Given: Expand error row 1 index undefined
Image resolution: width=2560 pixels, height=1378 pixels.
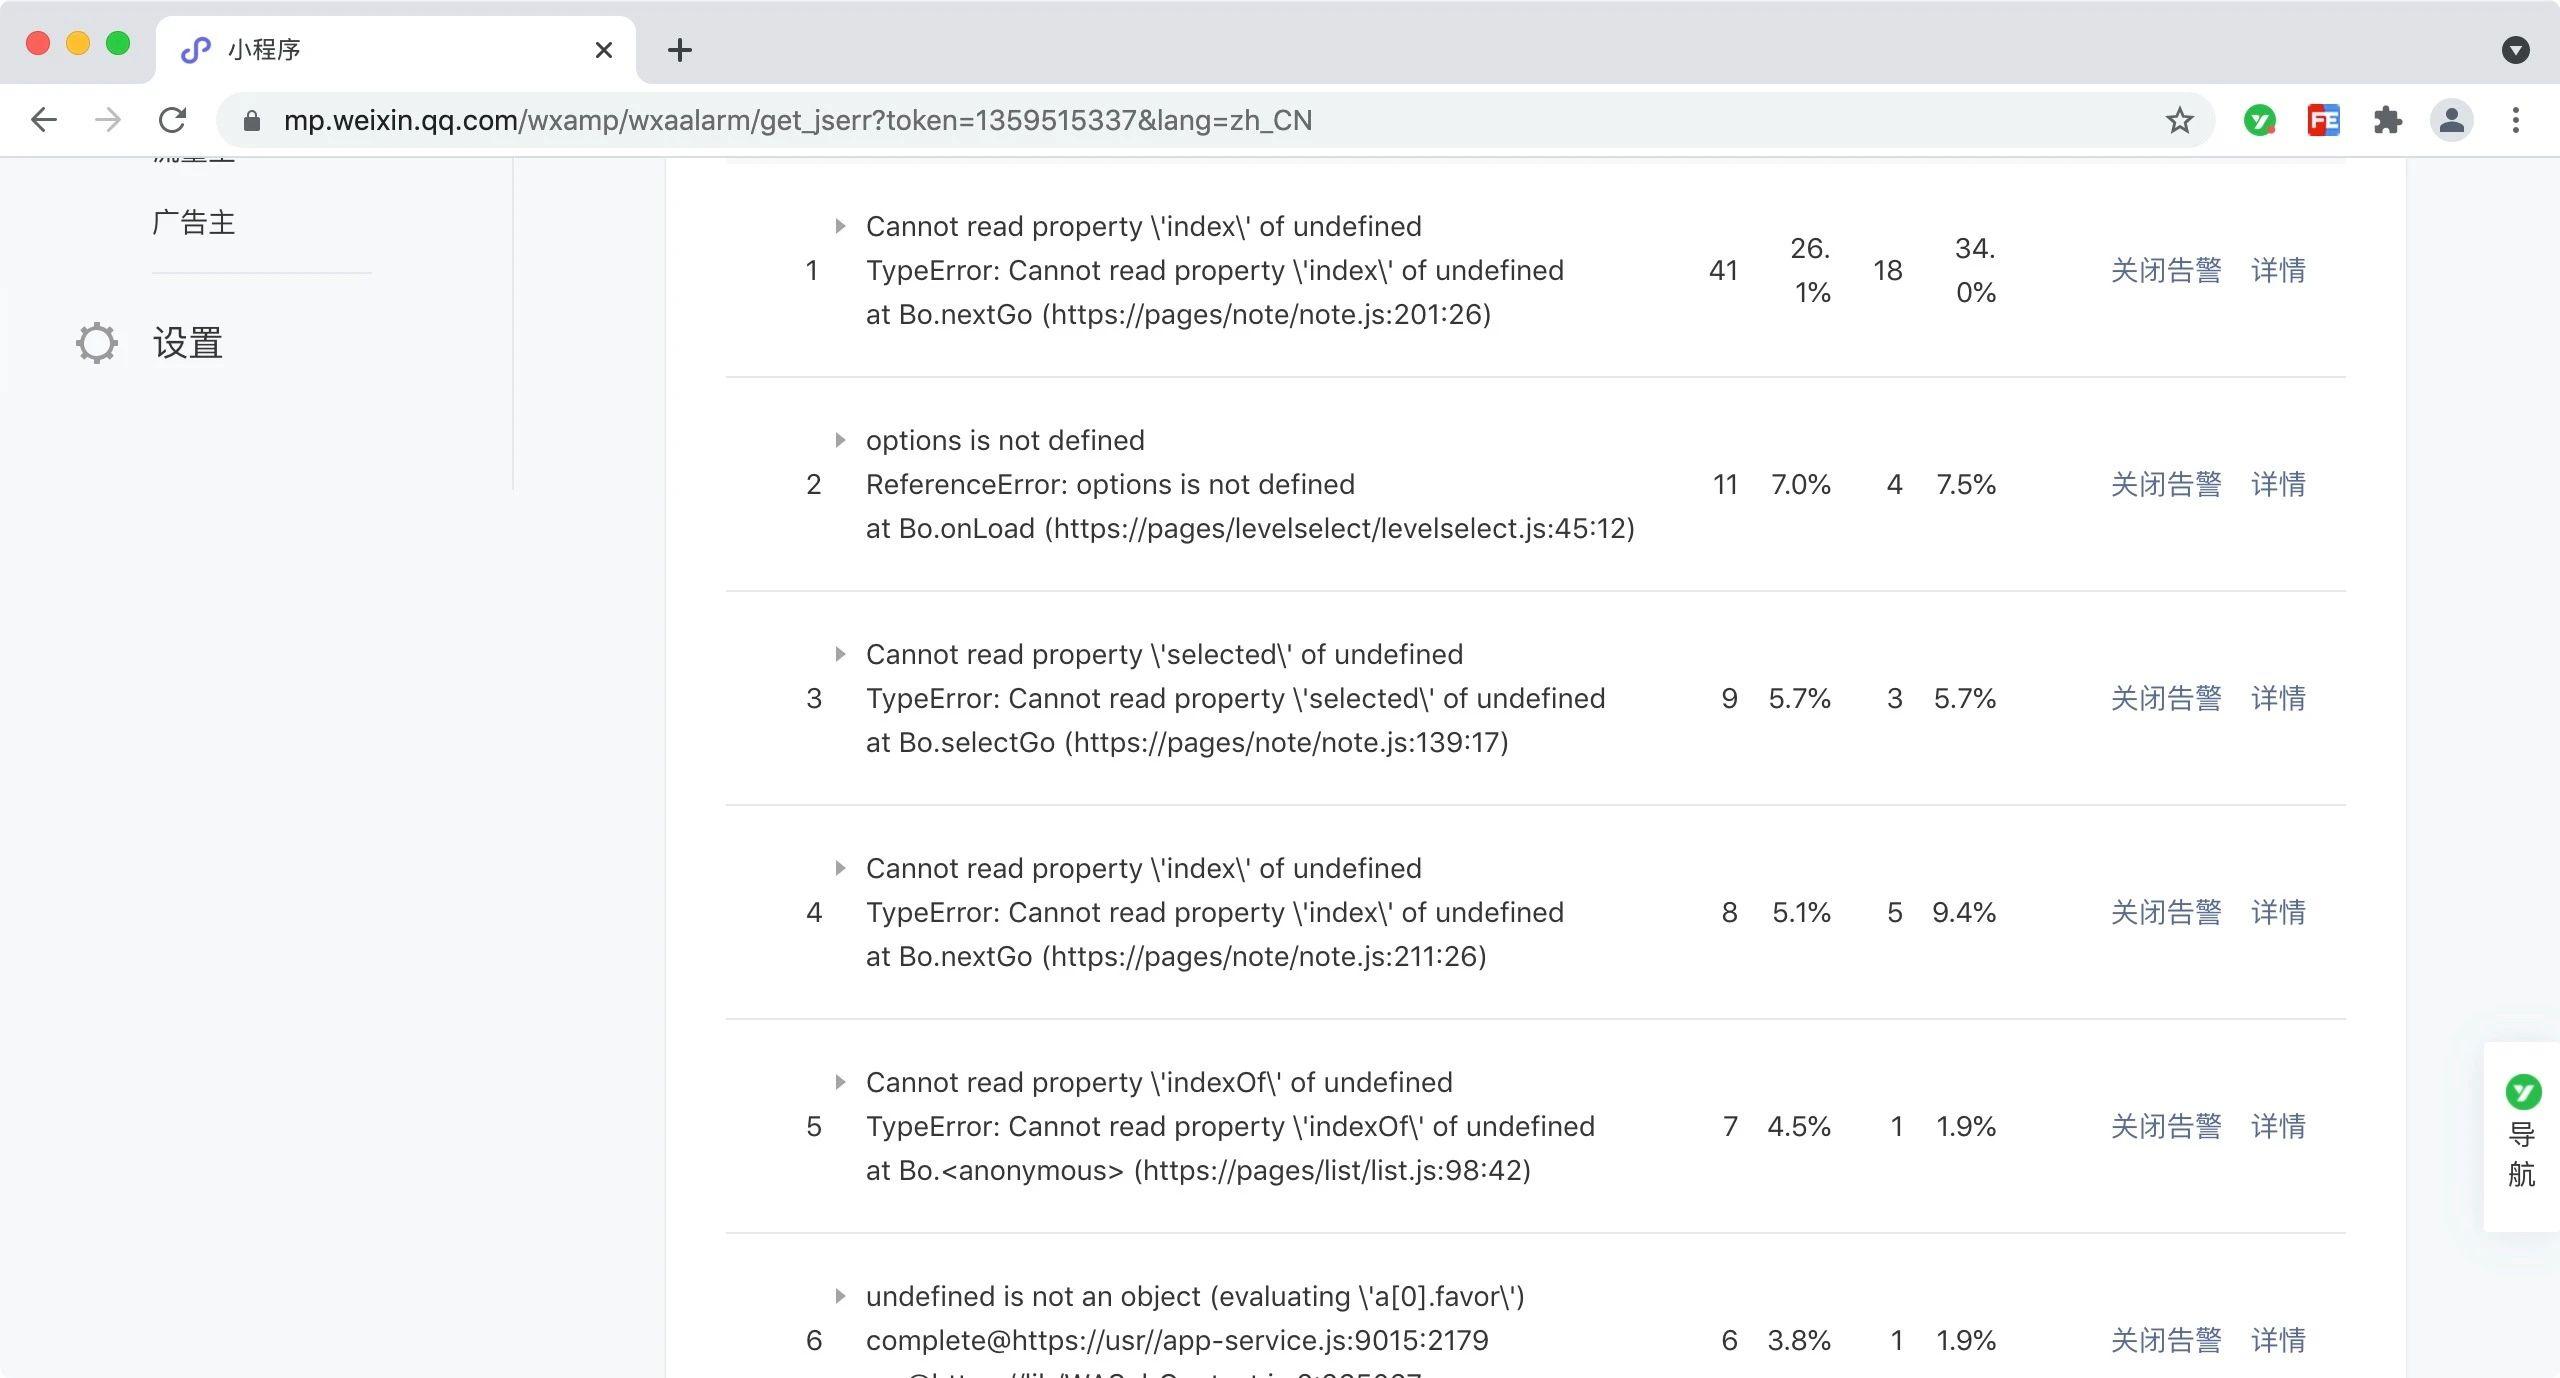Looking at the screenshot, I should click(840, 226).
